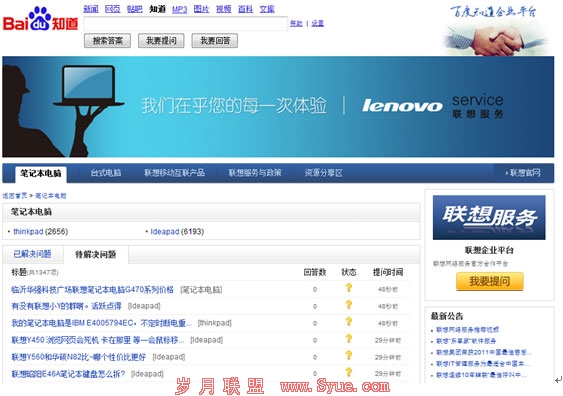Screen dimensions: 563x396
Task: Switch to the 联想移动互联产品 tab
Action: click(175, 173)
